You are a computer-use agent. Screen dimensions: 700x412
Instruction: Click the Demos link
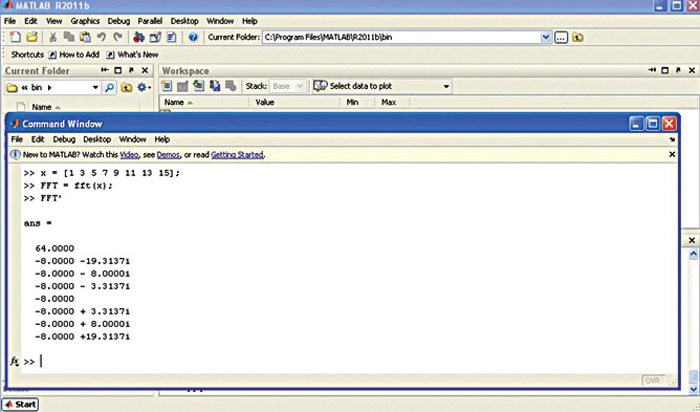click(168, 155)
